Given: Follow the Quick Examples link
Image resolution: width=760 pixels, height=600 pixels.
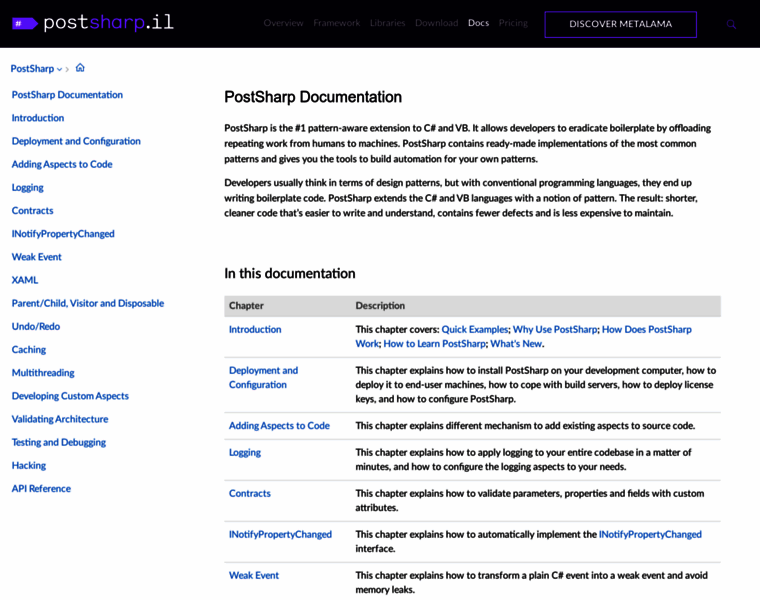Looking at the screenshot, I should pyautogui.click(x=475, y=330).
